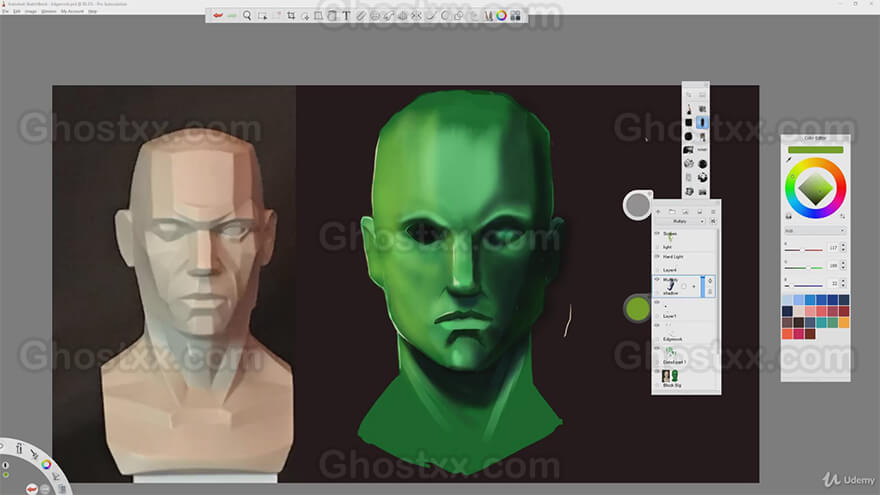Click the Add Layer plus icon
Image resolution: width=880 pixels, height=495 pixels.
[658, 212]
